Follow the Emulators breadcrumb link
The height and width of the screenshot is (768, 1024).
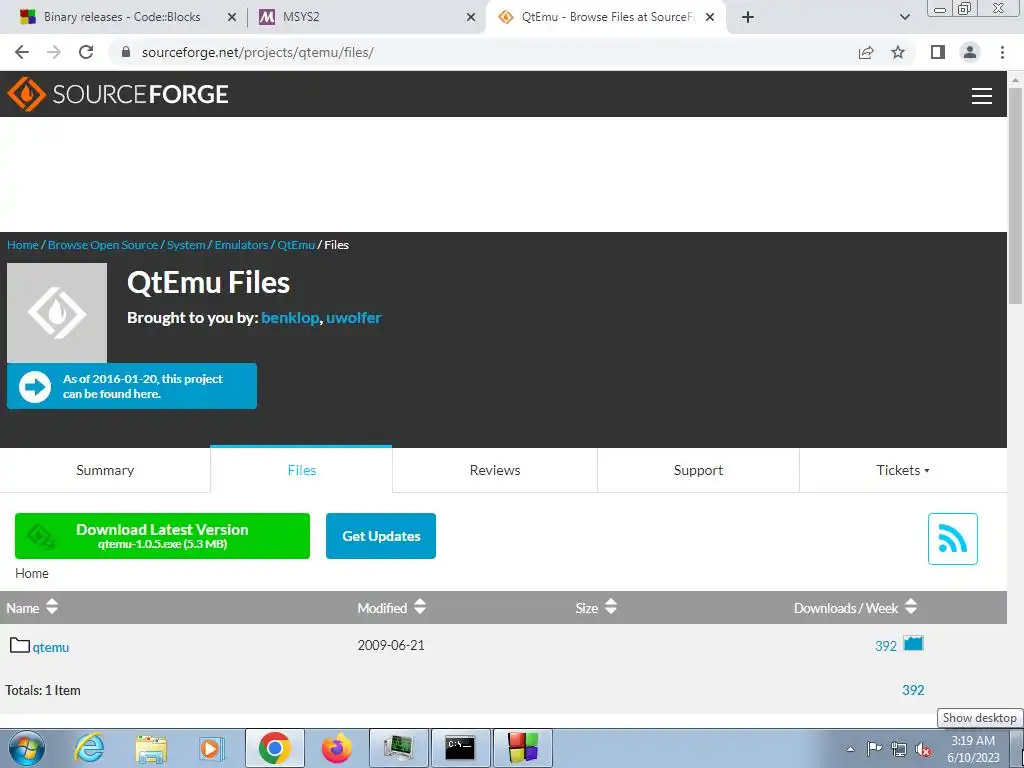click(242, 245)
